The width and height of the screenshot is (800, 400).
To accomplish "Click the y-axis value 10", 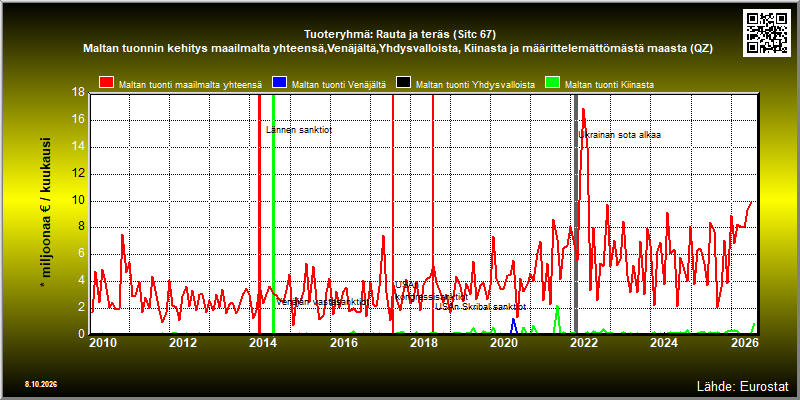I will point(78,201).
